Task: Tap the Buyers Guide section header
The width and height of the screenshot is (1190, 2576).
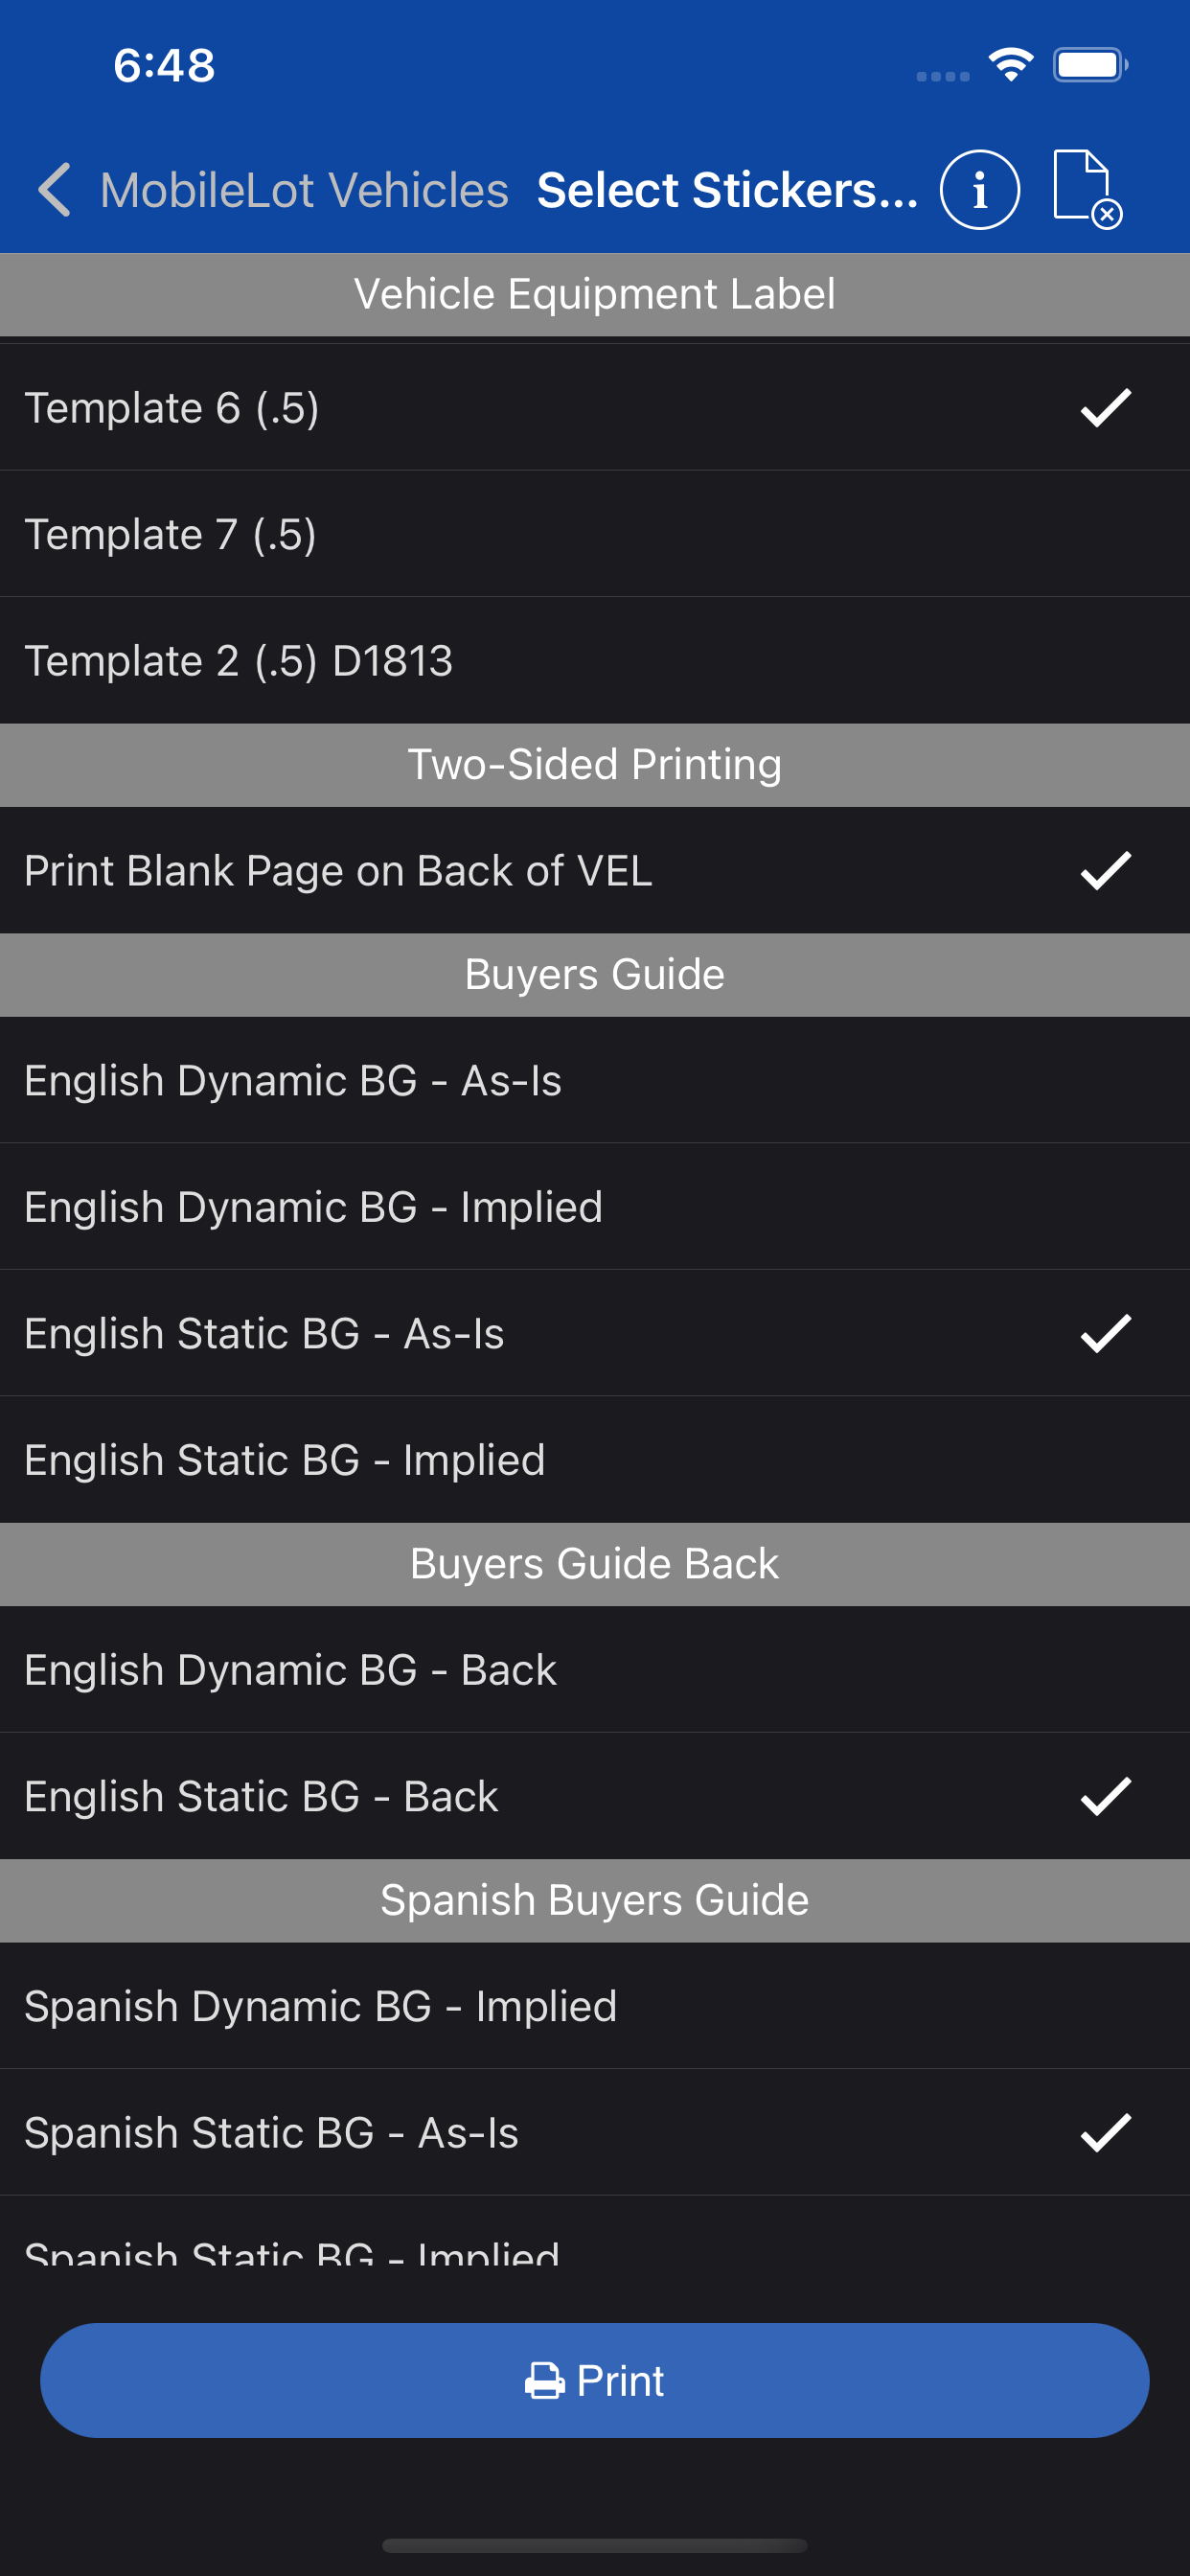Action: coord(595,975)
